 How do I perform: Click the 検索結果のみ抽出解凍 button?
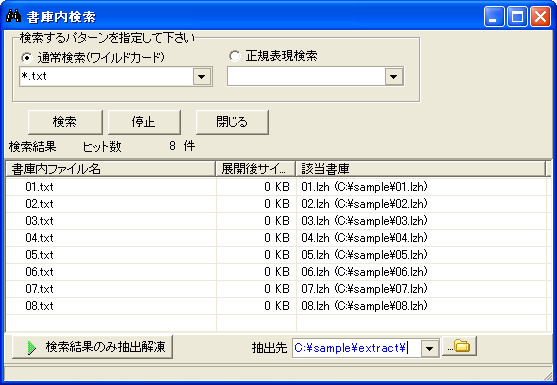tap(92, 347)
